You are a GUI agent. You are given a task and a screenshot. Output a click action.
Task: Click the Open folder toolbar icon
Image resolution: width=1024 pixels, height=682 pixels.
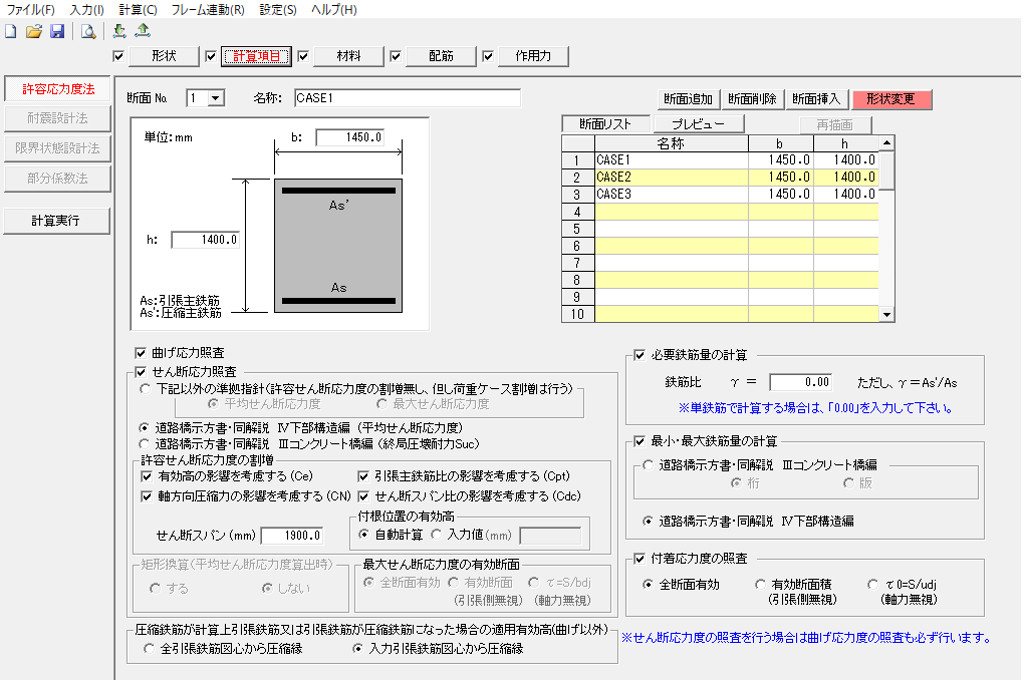click(34, 31)
